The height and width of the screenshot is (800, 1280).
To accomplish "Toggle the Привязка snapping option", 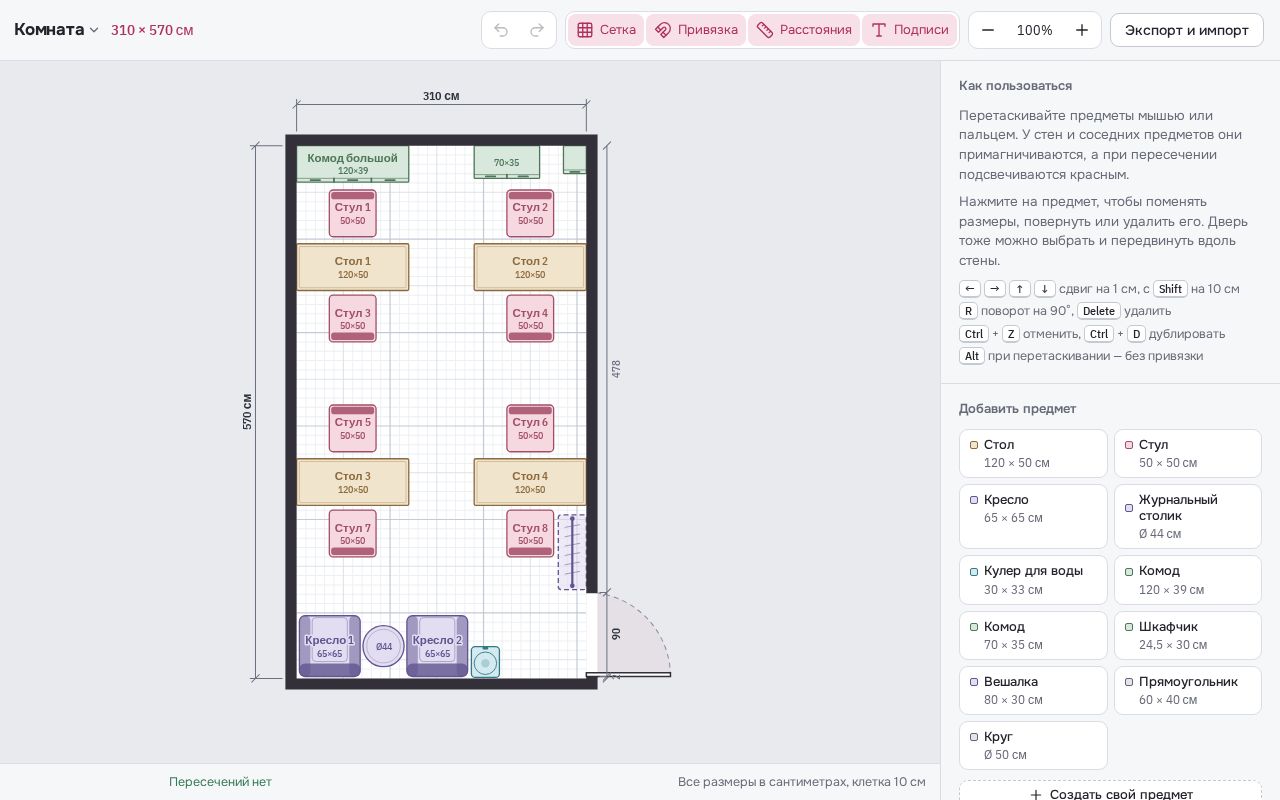I will [x=696, y=30].
